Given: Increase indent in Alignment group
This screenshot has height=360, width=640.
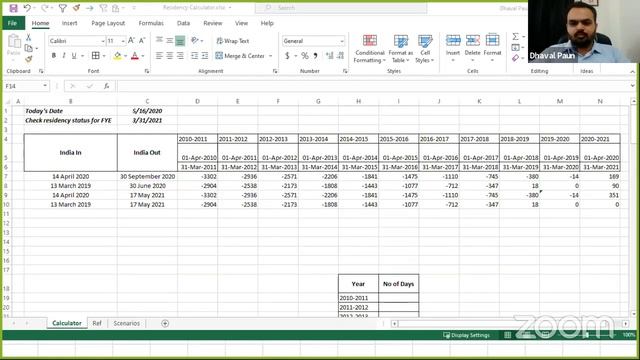Looking at the screenshot, I should (204, 56).
